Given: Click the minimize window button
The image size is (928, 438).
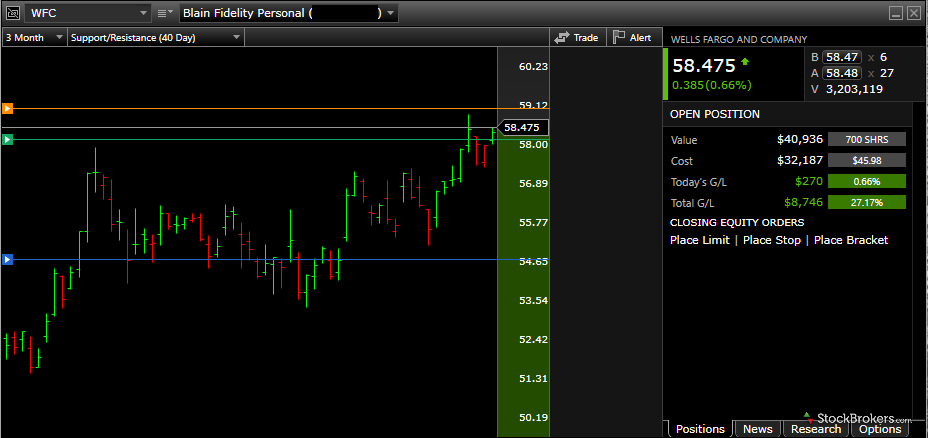Looking at the screenshot, I should 896,13.
